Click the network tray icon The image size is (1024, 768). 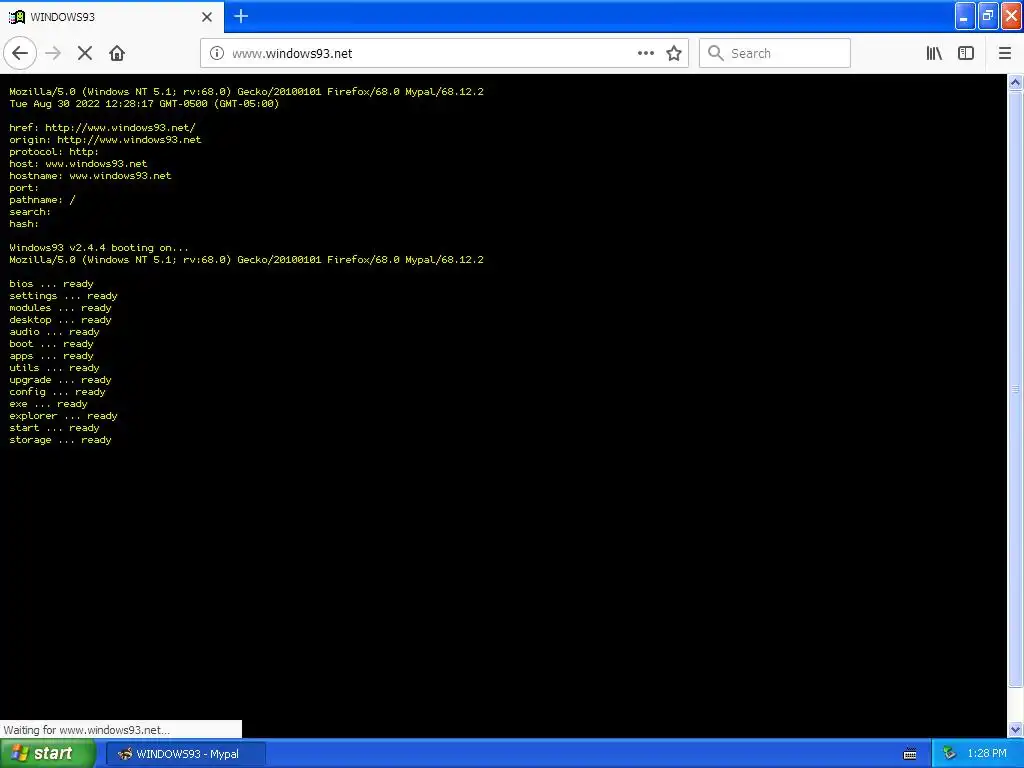950,754
